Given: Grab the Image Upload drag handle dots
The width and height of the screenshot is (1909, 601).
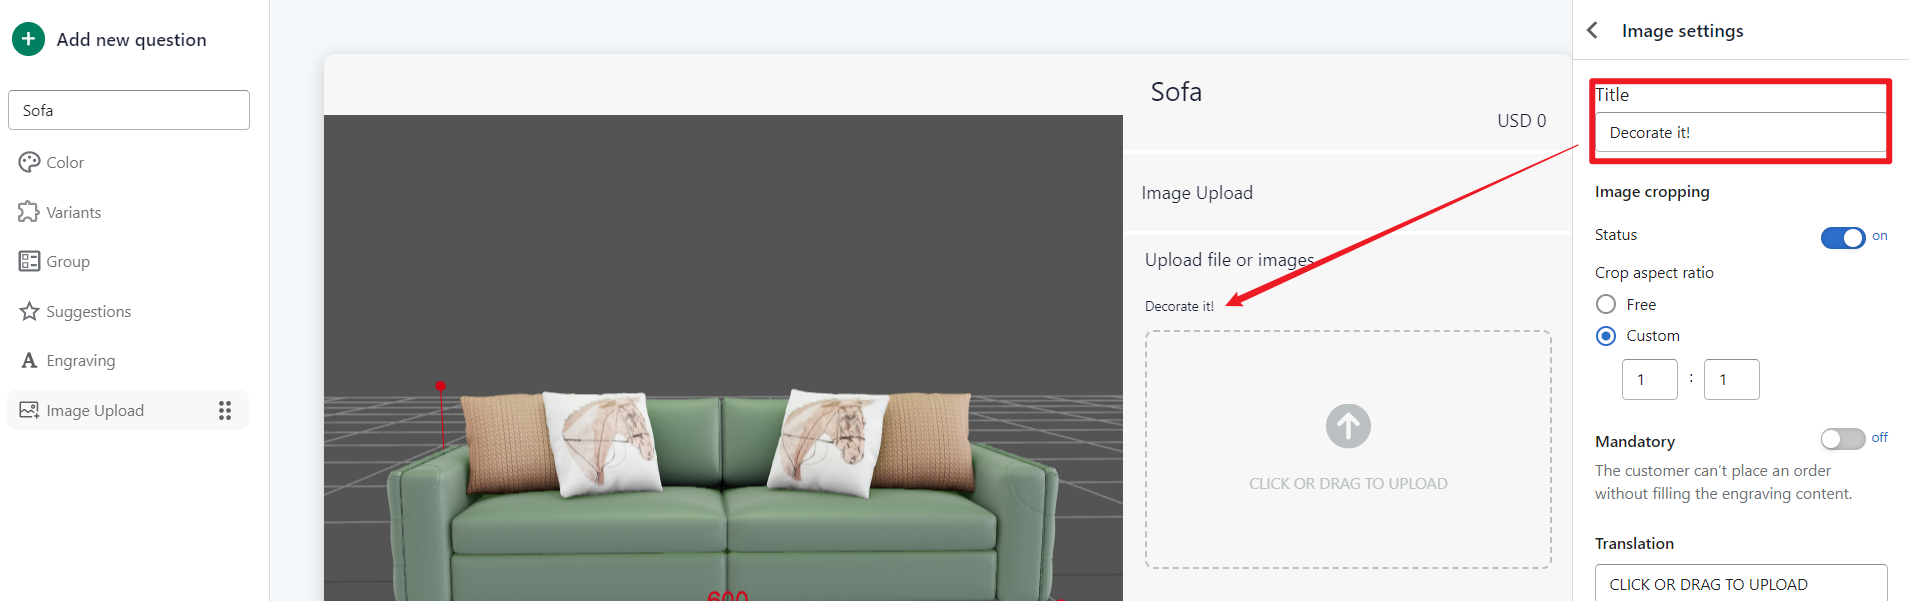Looking at the screenshot, I should 225,410.
